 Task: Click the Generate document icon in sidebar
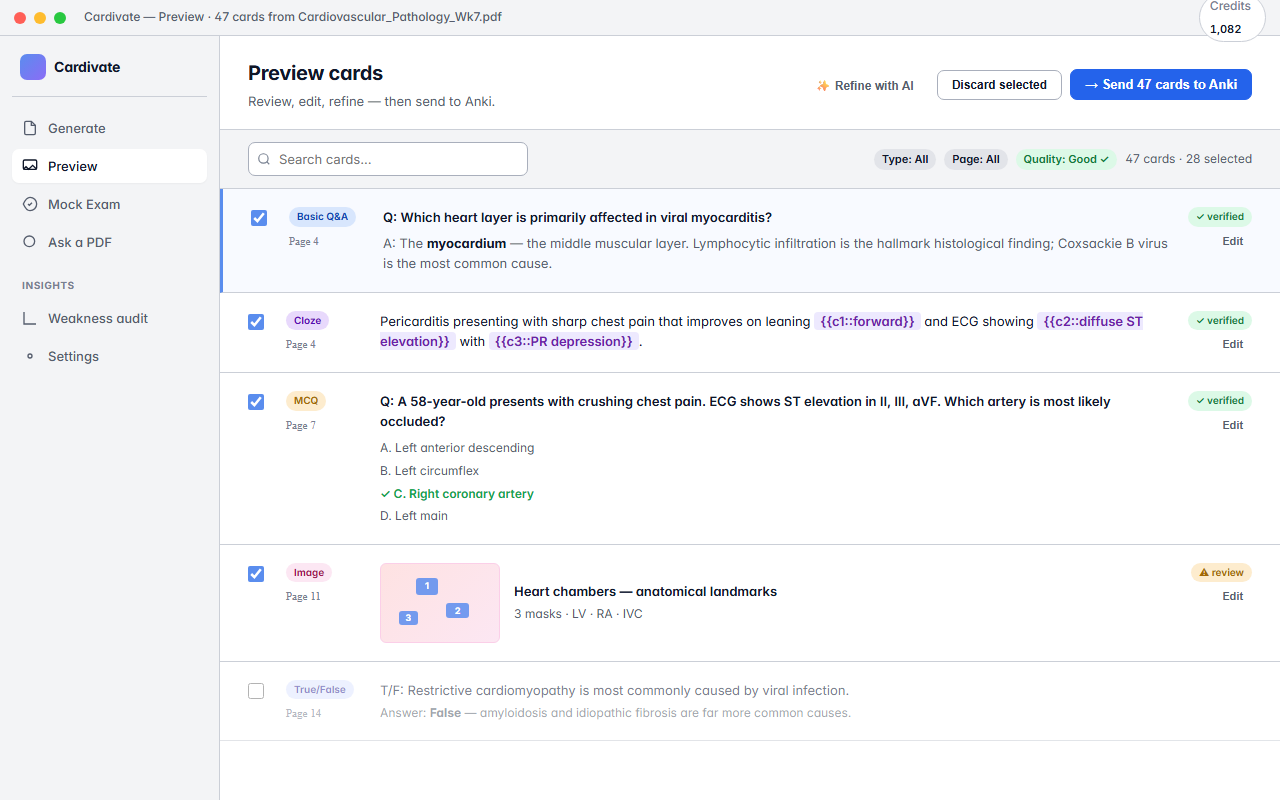tap(30, 128)
